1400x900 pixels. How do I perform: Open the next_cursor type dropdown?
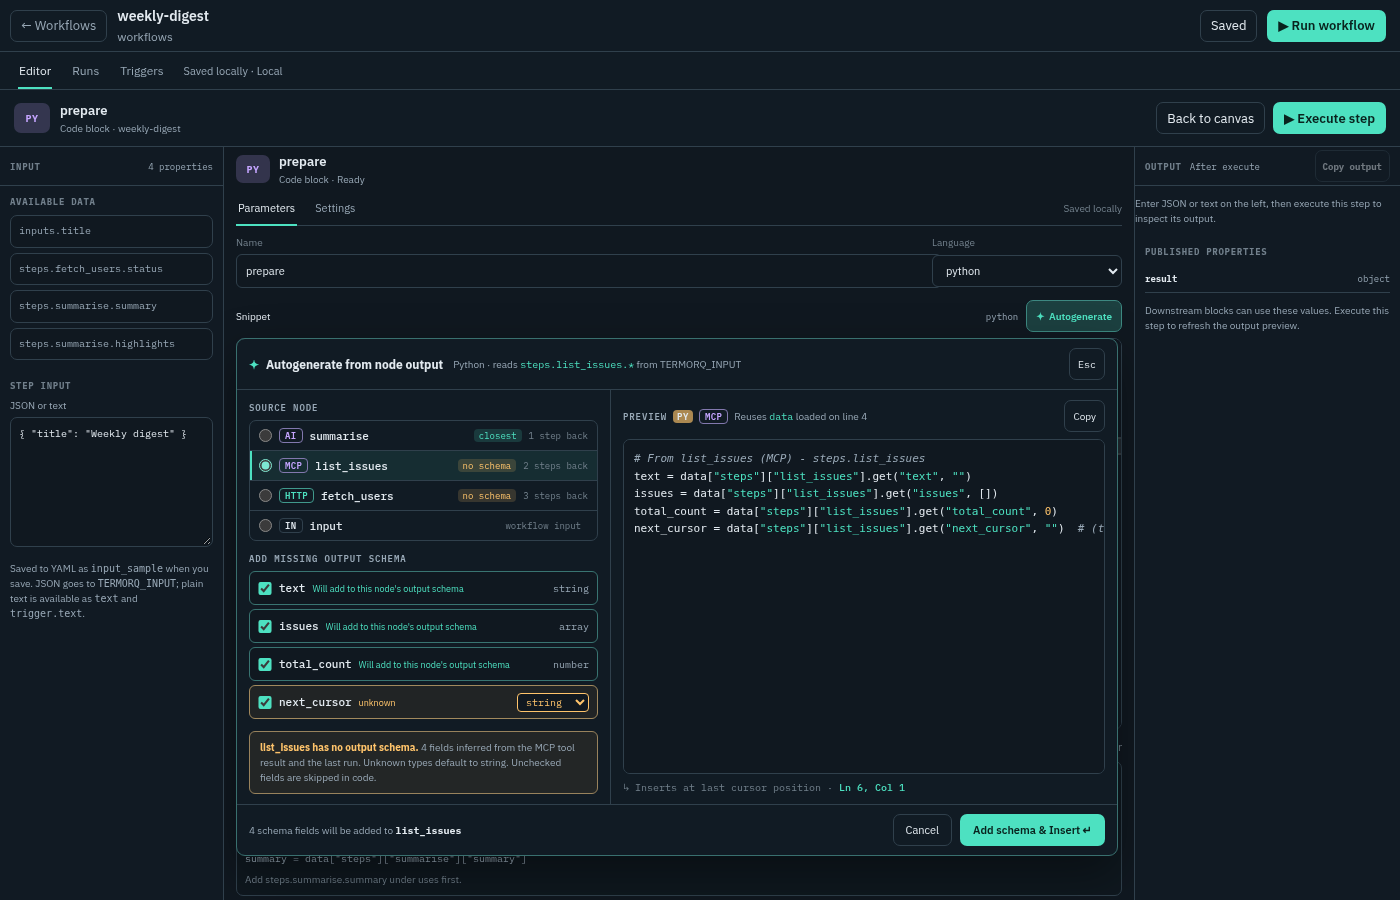coord(553,703)
